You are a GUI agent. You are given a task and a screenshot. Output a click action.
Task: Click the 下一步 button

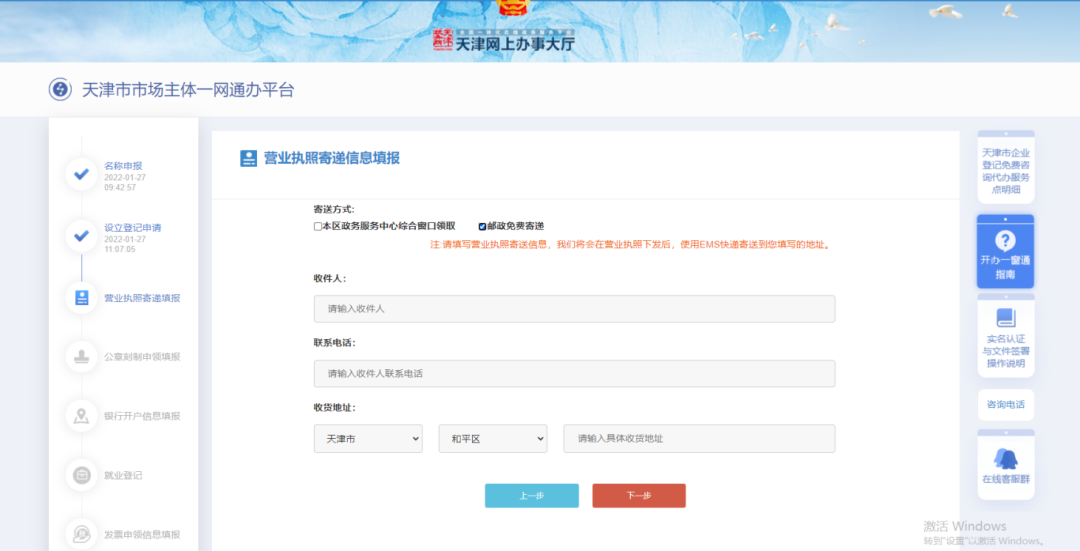point(639,496)
